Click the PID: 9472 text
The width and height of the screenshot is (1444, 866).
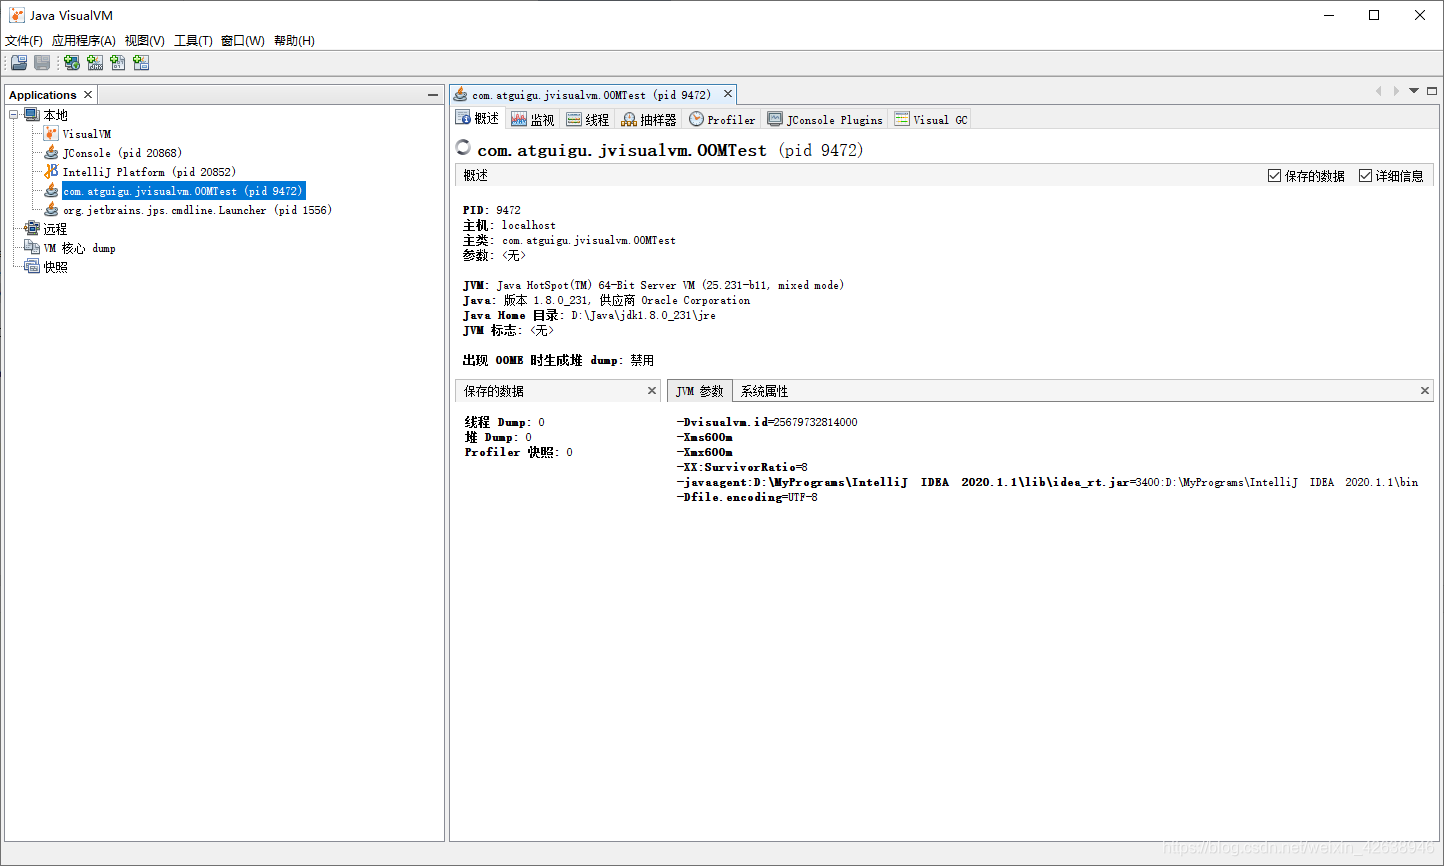click(492, 210)
